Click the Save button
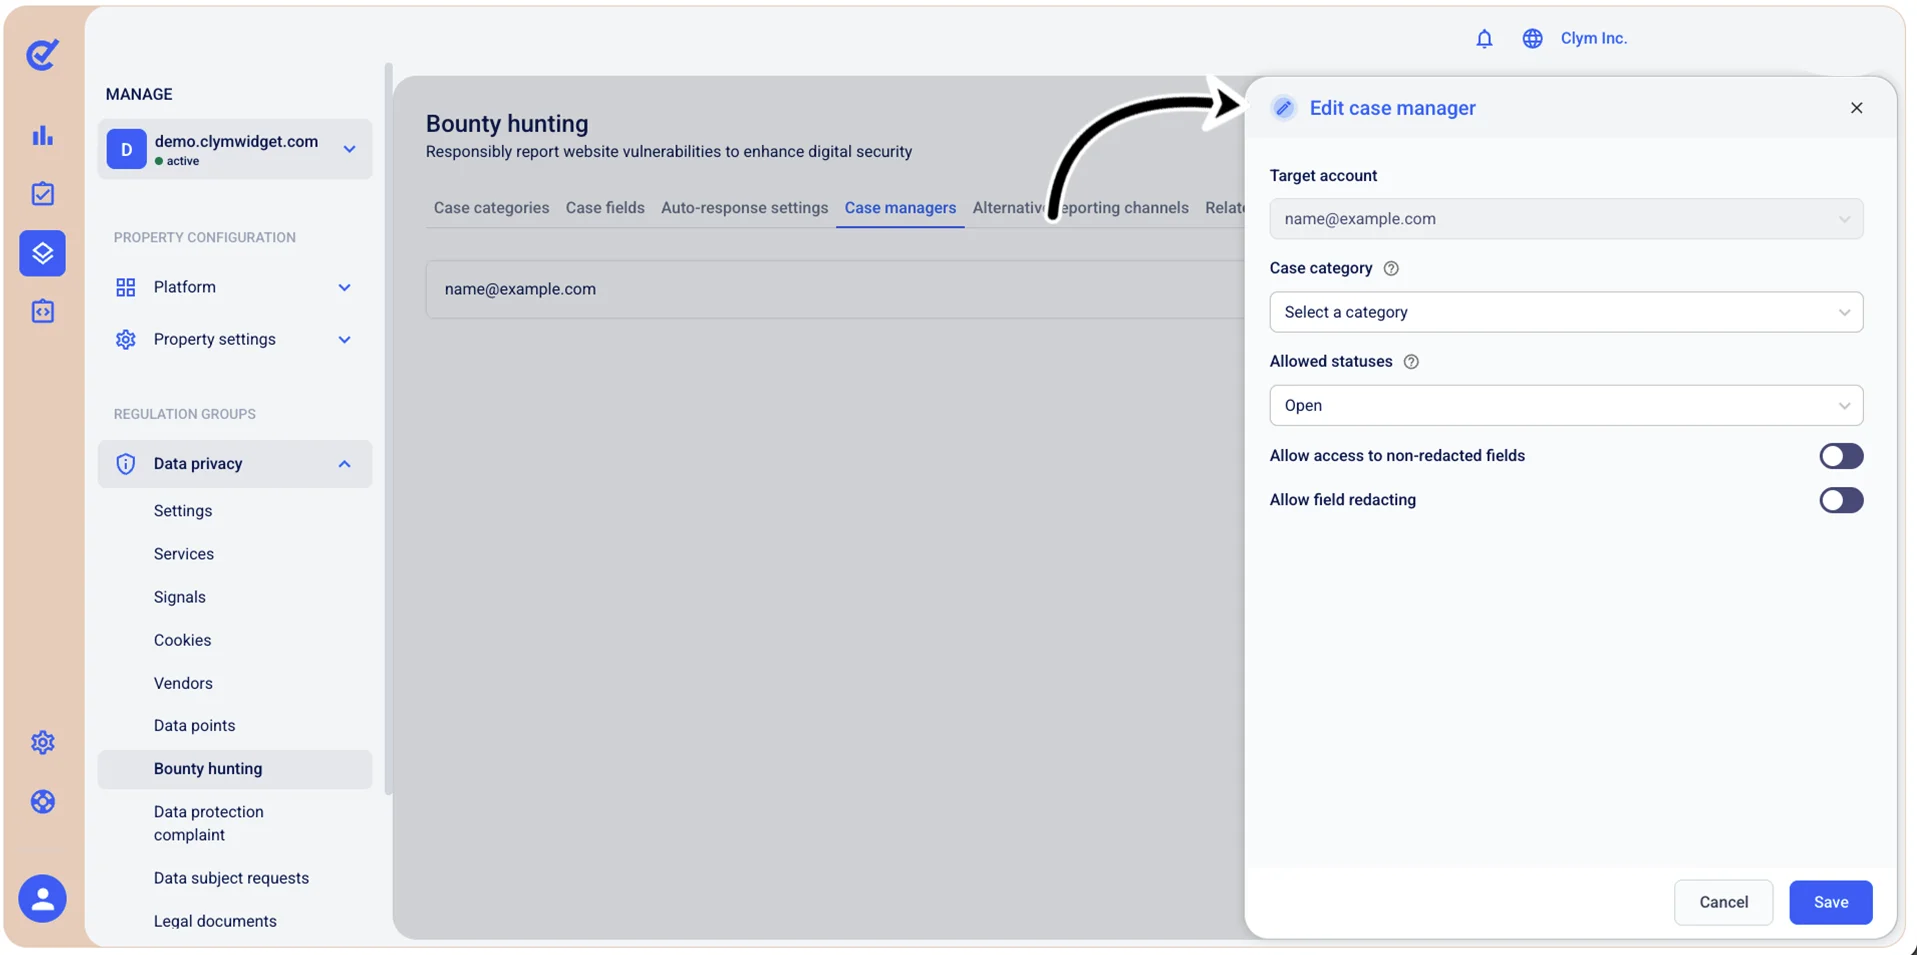The height and width of the screenshot is (955, 1917). (x=1830, y=902)
